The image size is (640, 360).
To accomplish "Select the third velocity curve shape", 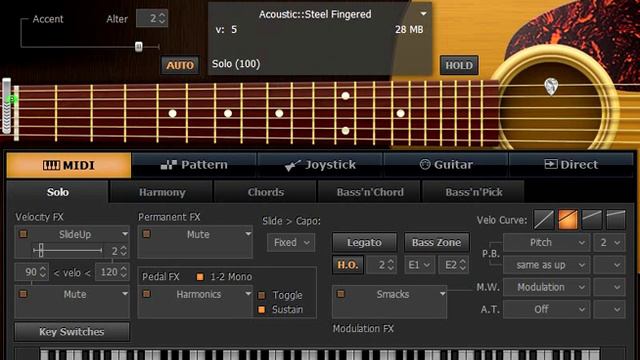I will [x=592, y=220].
